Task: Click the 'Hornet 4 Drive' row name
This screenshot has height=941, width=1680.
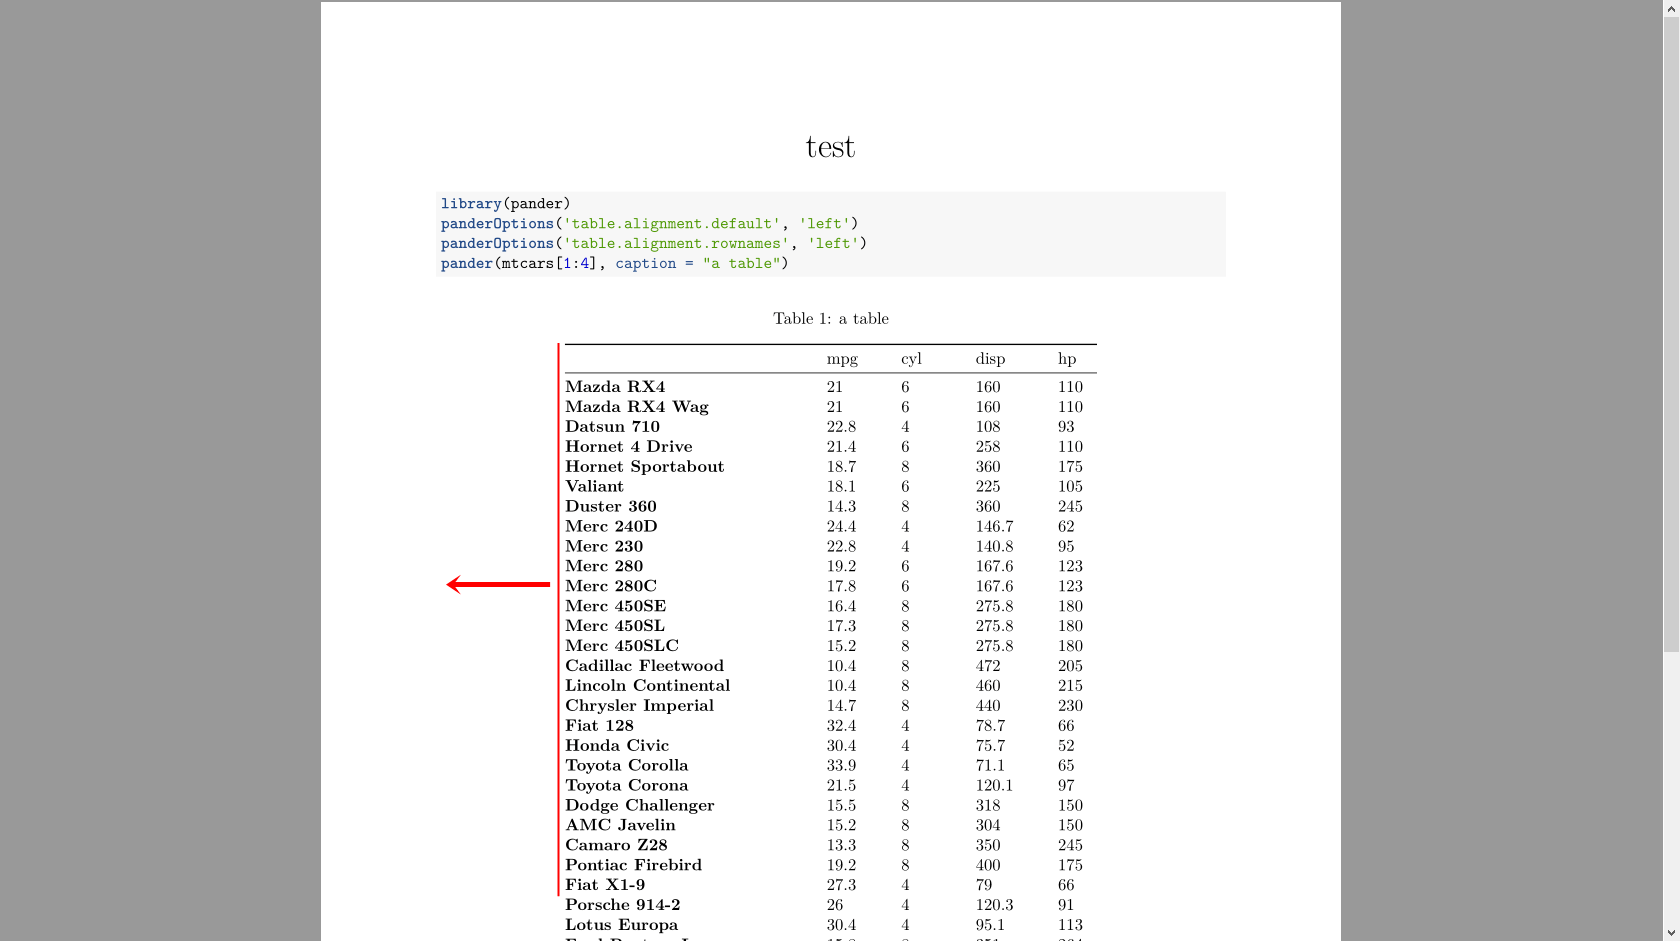Action: [x=629, y=446]
